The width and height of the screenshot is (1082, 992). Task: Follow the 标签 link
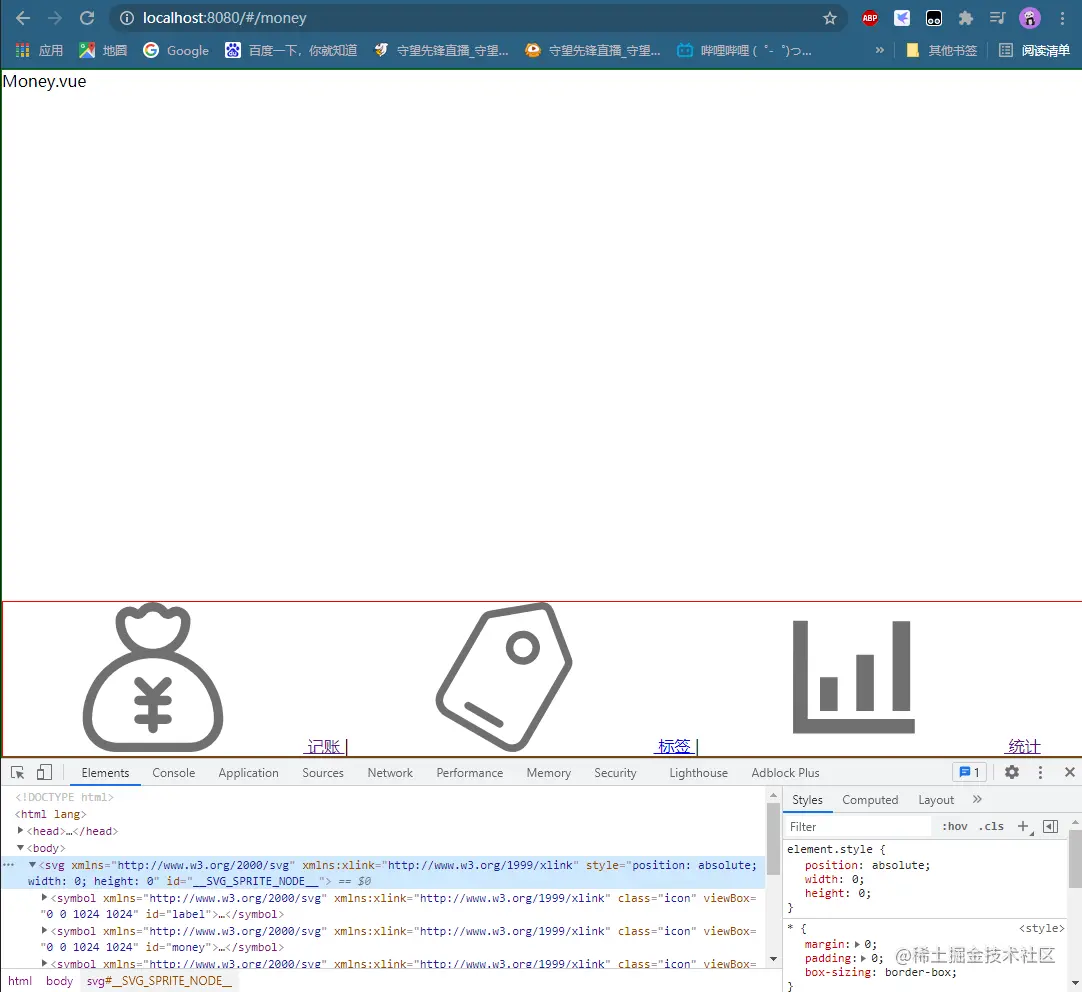674,746
